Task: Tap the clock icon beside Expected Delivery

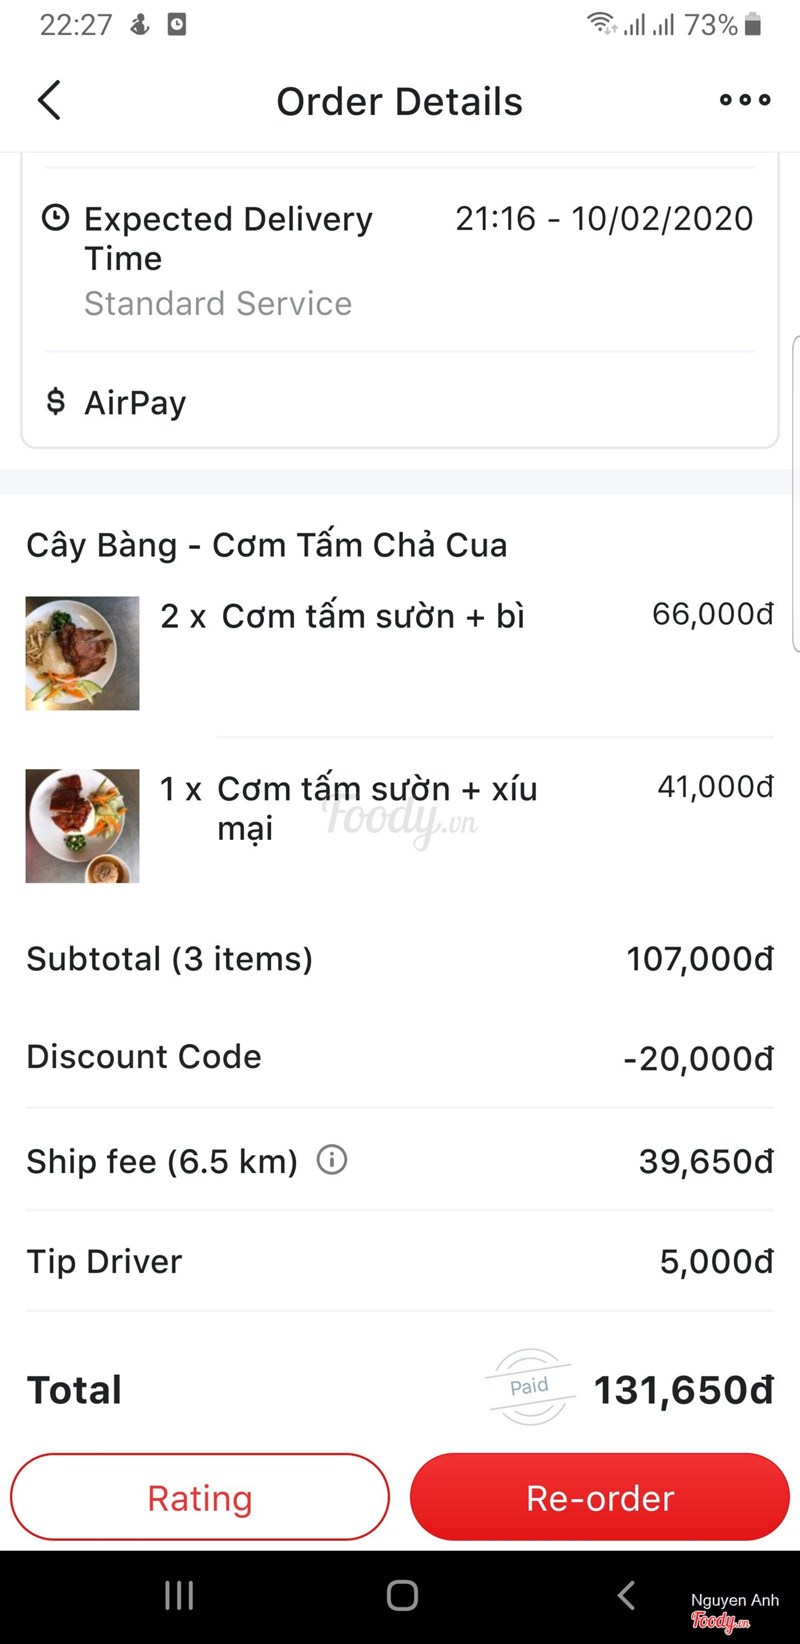Action: pos(56,218)
